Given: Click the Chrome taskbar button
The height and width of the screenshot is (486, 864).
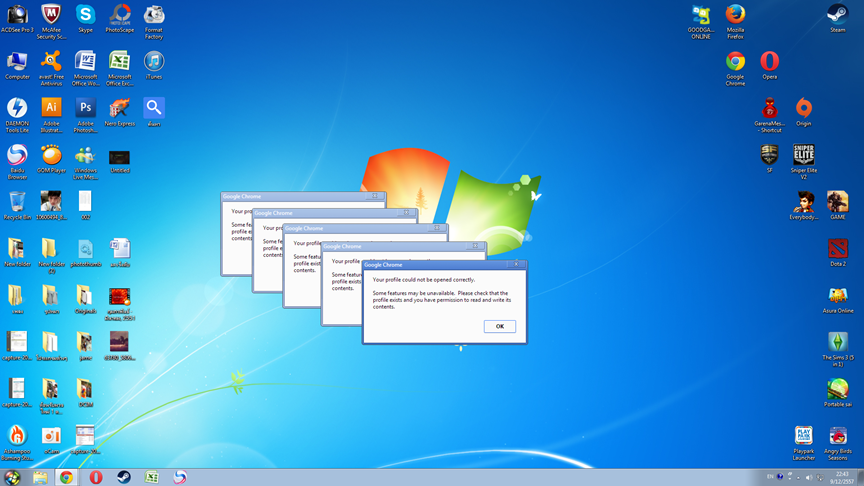Looking at the screenshot, I should pos(66,477).
